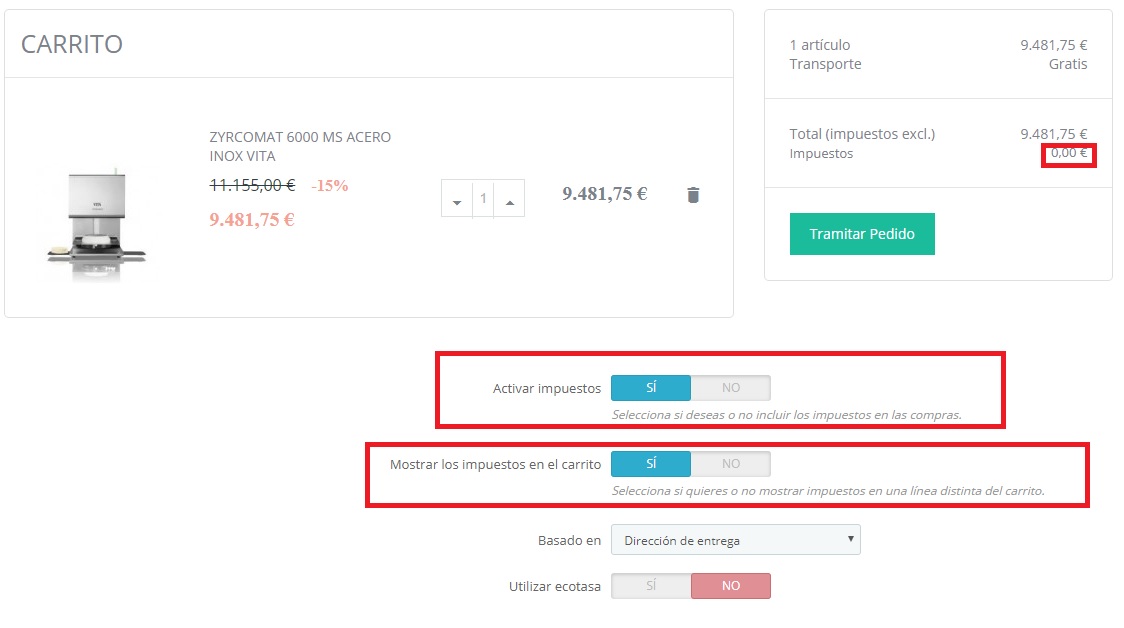Click the CARRITO heading
The image size is (1124, 628).
click(72, 44)
